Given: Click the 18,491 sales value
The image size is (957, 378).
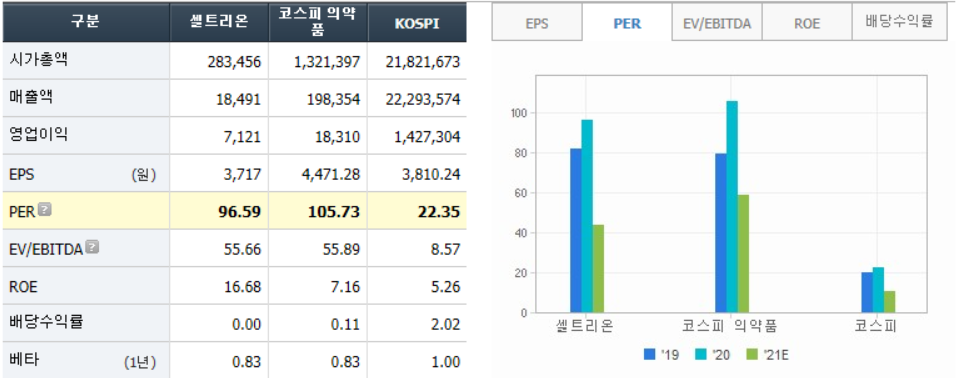Looking at the screenshot, I should [238, 100].
